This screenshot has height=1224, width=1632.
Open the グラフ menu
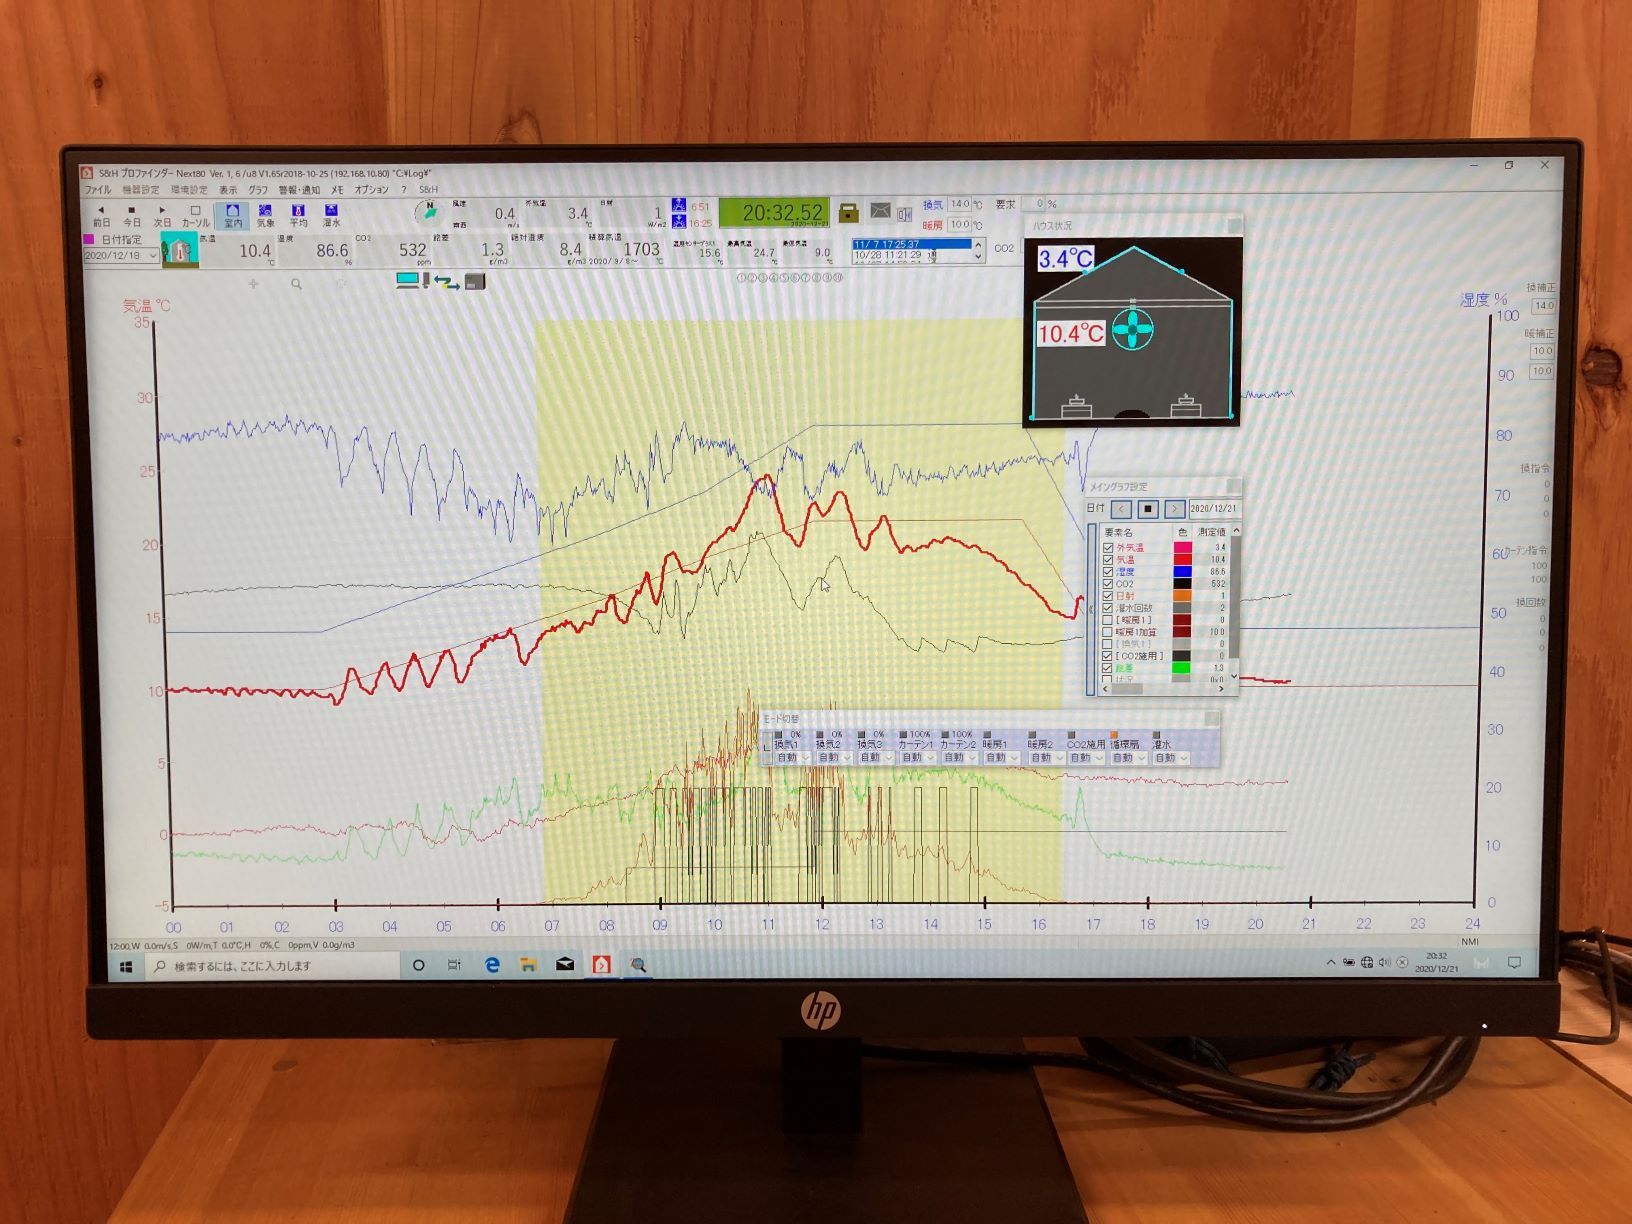[258, 190]
